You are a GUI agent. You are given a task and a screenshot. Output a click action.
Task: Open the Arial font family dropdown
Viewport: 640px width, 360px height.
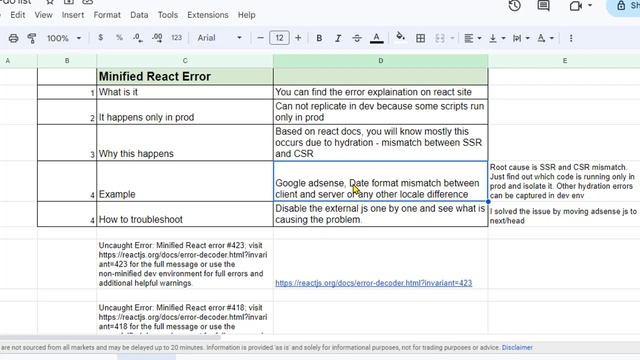coord(219,38)
